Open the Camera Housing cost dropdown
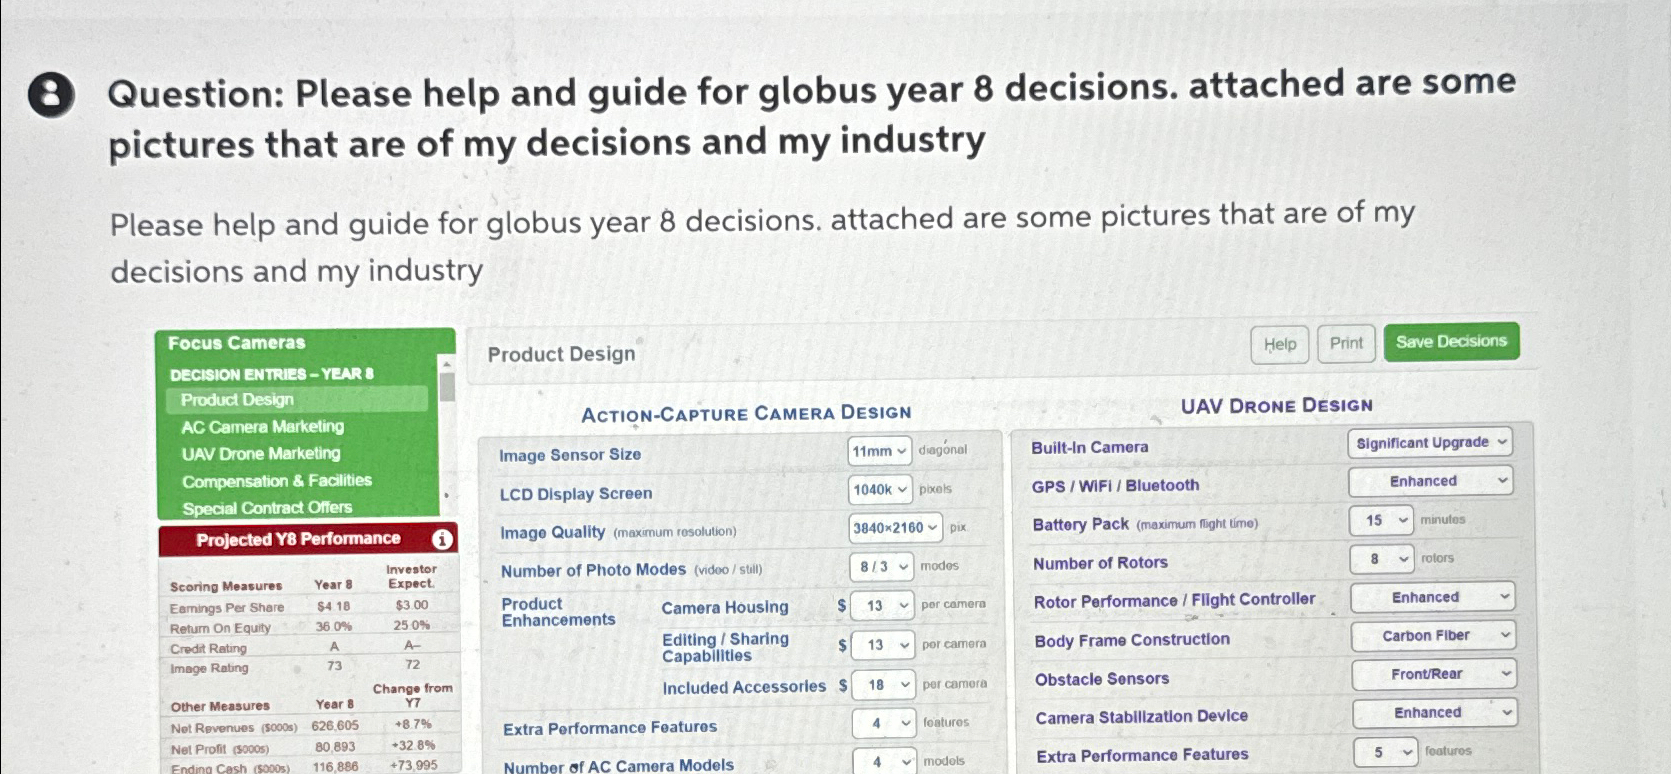Viewport: 1671px width, 774px height. [883, 605]
